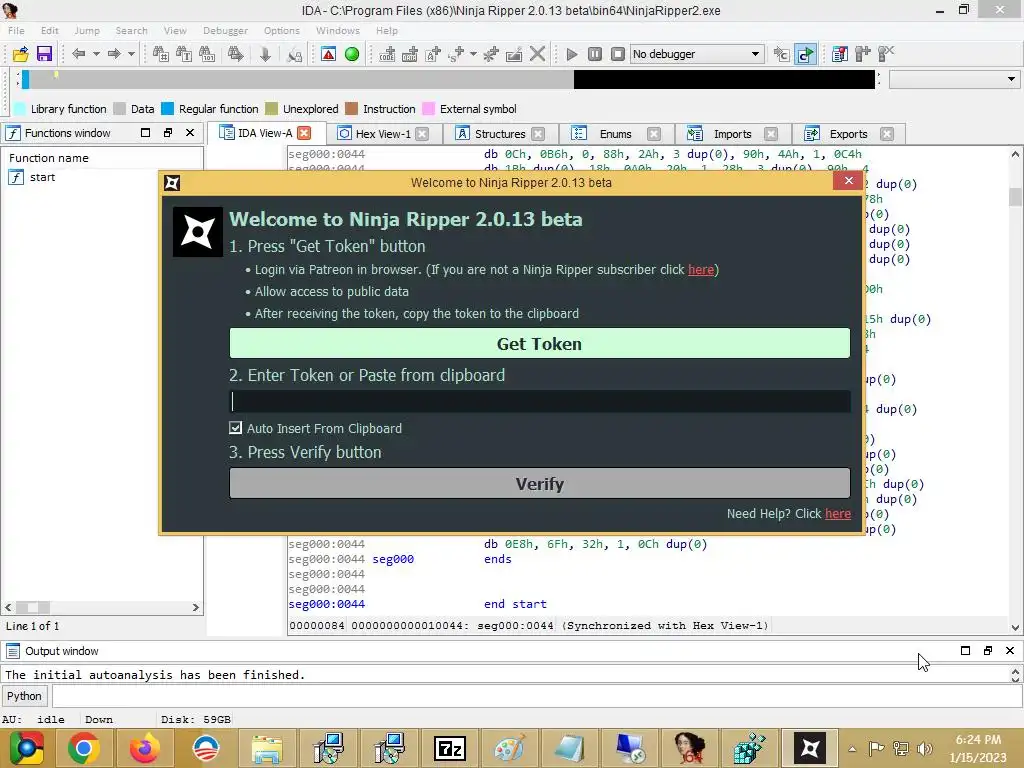1024x768 pixels.
Task: Click the breakpoint list toolbar icon
Action: coord(840,54)
